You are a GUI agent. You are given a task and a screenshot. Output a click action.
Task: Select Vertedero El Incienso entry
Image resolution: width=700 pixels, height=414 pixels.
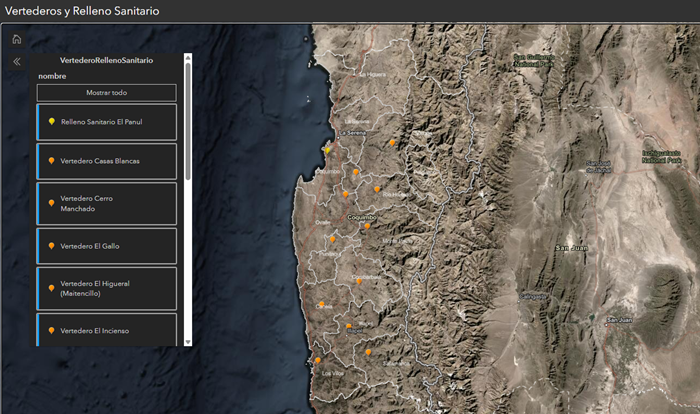point(107,330)
